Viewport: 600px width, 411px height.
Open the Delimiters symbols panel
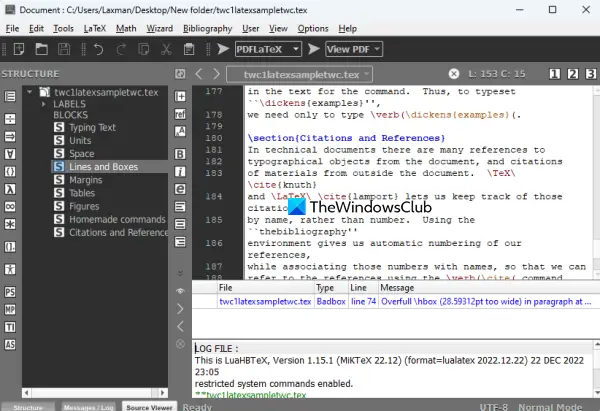[x=10, y=171]
